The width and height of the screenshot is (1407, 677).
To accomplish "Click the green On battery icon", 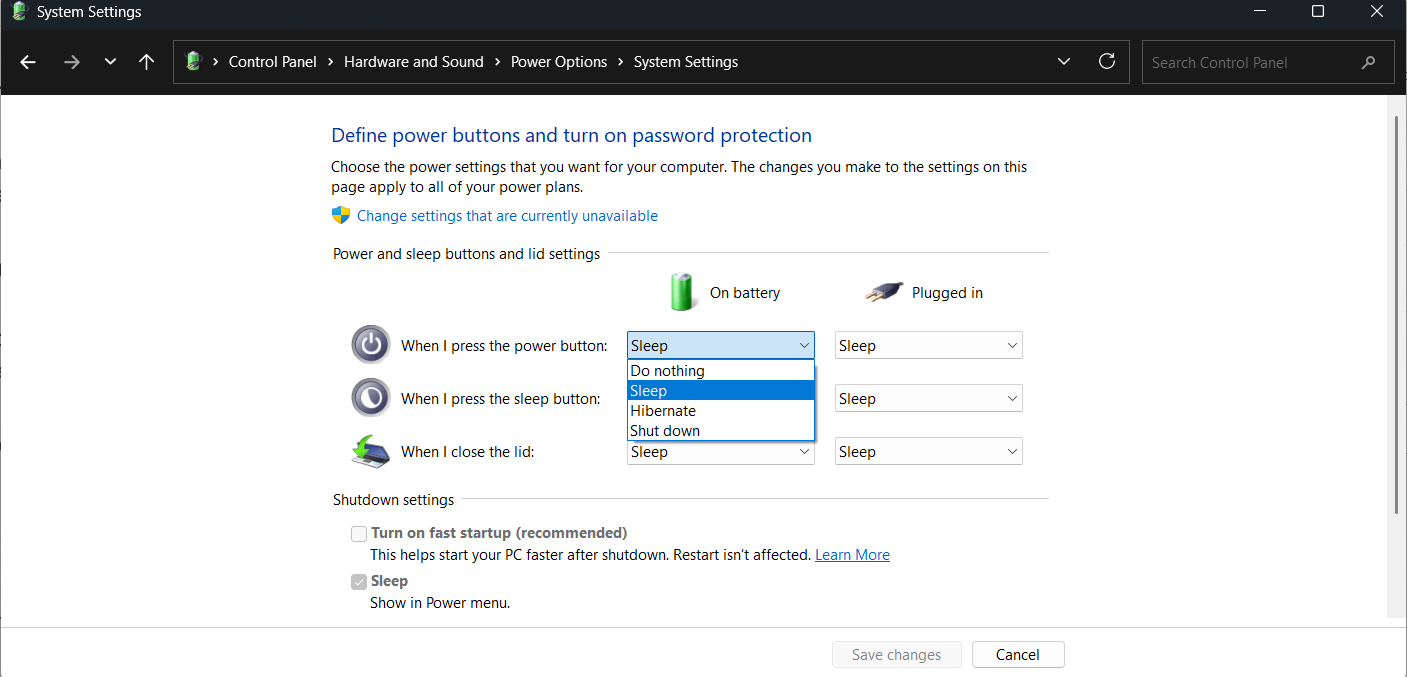I will (682, 292).
